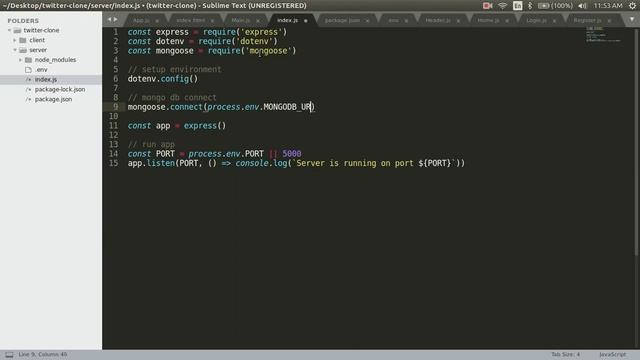Click line number 9 in gutter
The image size is (640, 360).
coord(116,107)
